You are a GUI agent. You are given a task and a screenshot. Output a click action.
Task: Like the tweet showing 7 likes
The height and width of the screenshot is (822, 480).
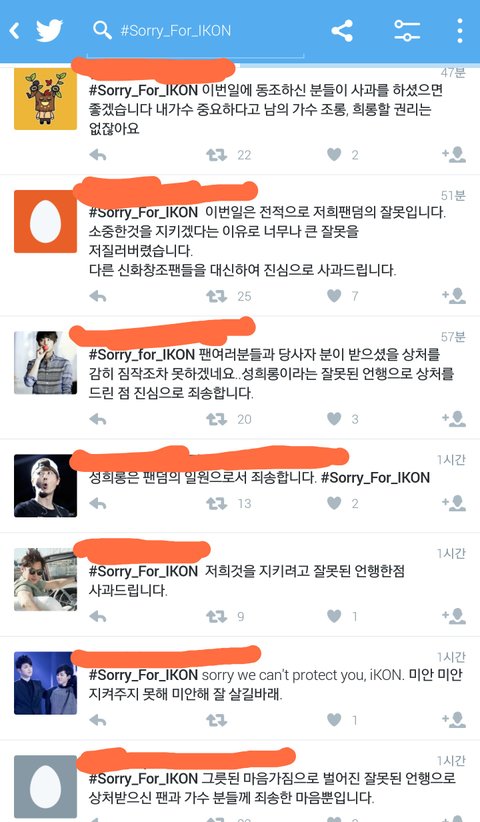click(x=334, y=296)
